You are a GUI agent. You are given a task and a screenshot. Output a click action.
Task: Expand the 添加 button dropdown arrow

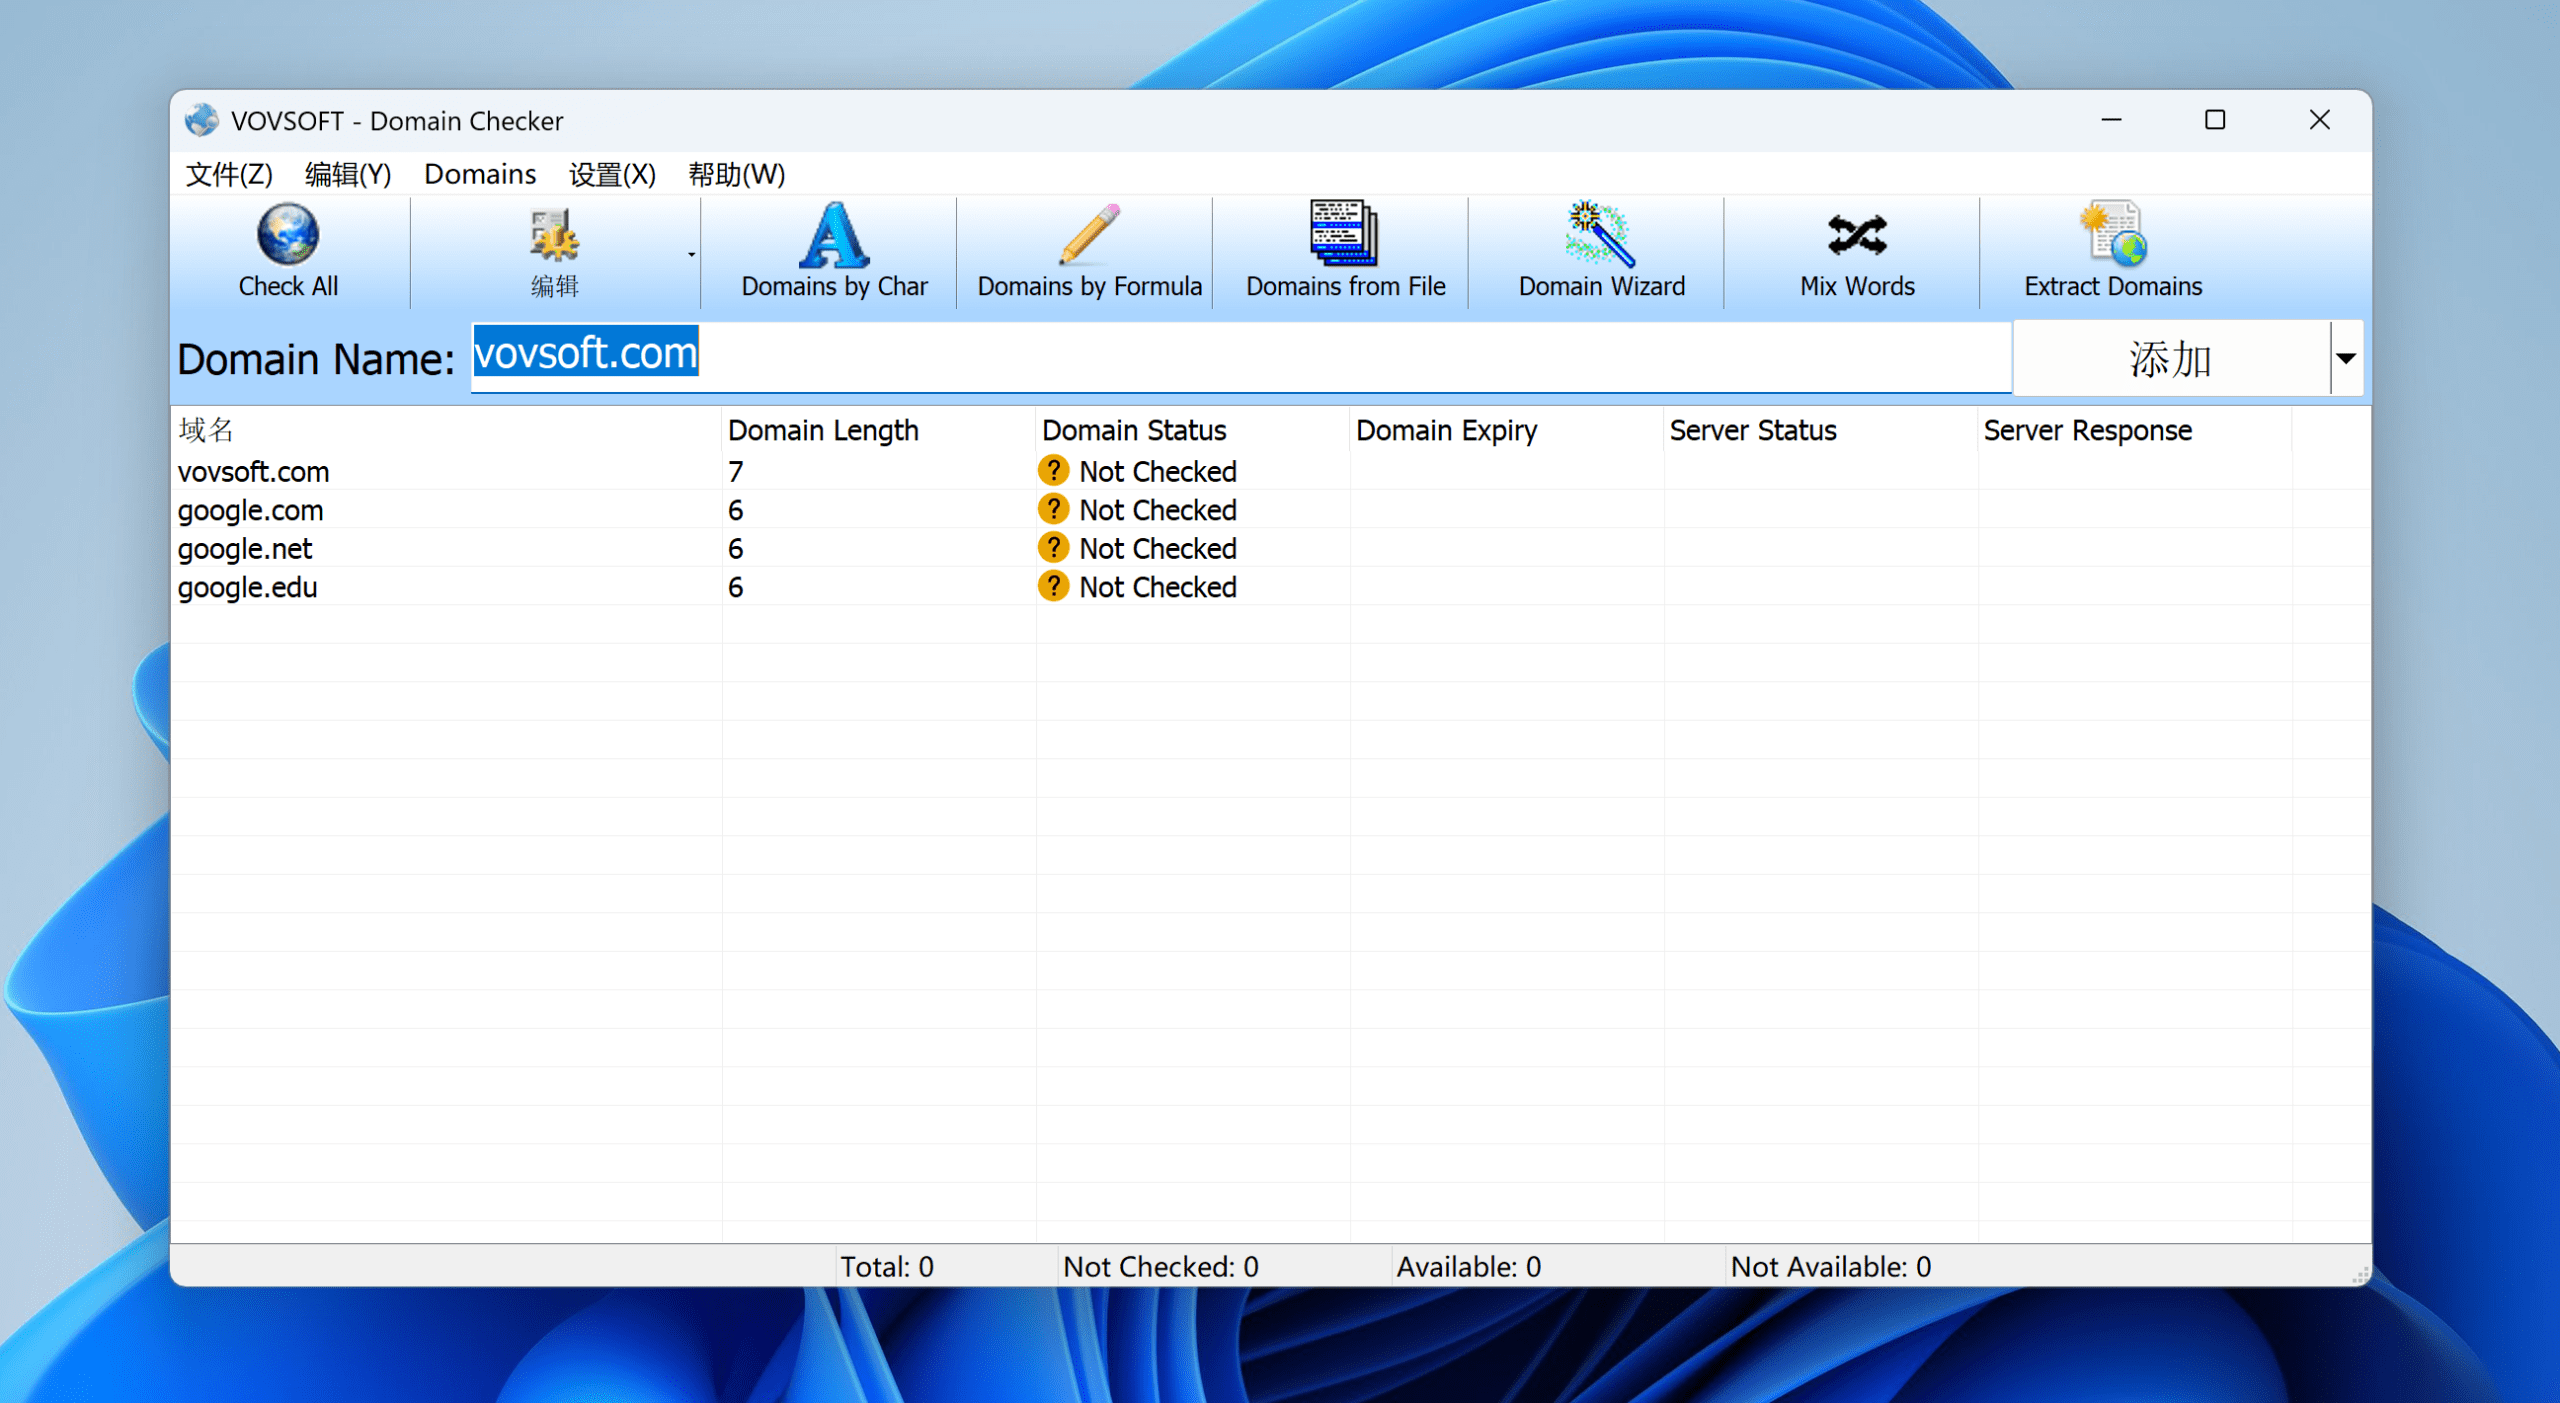point(2346,358)
